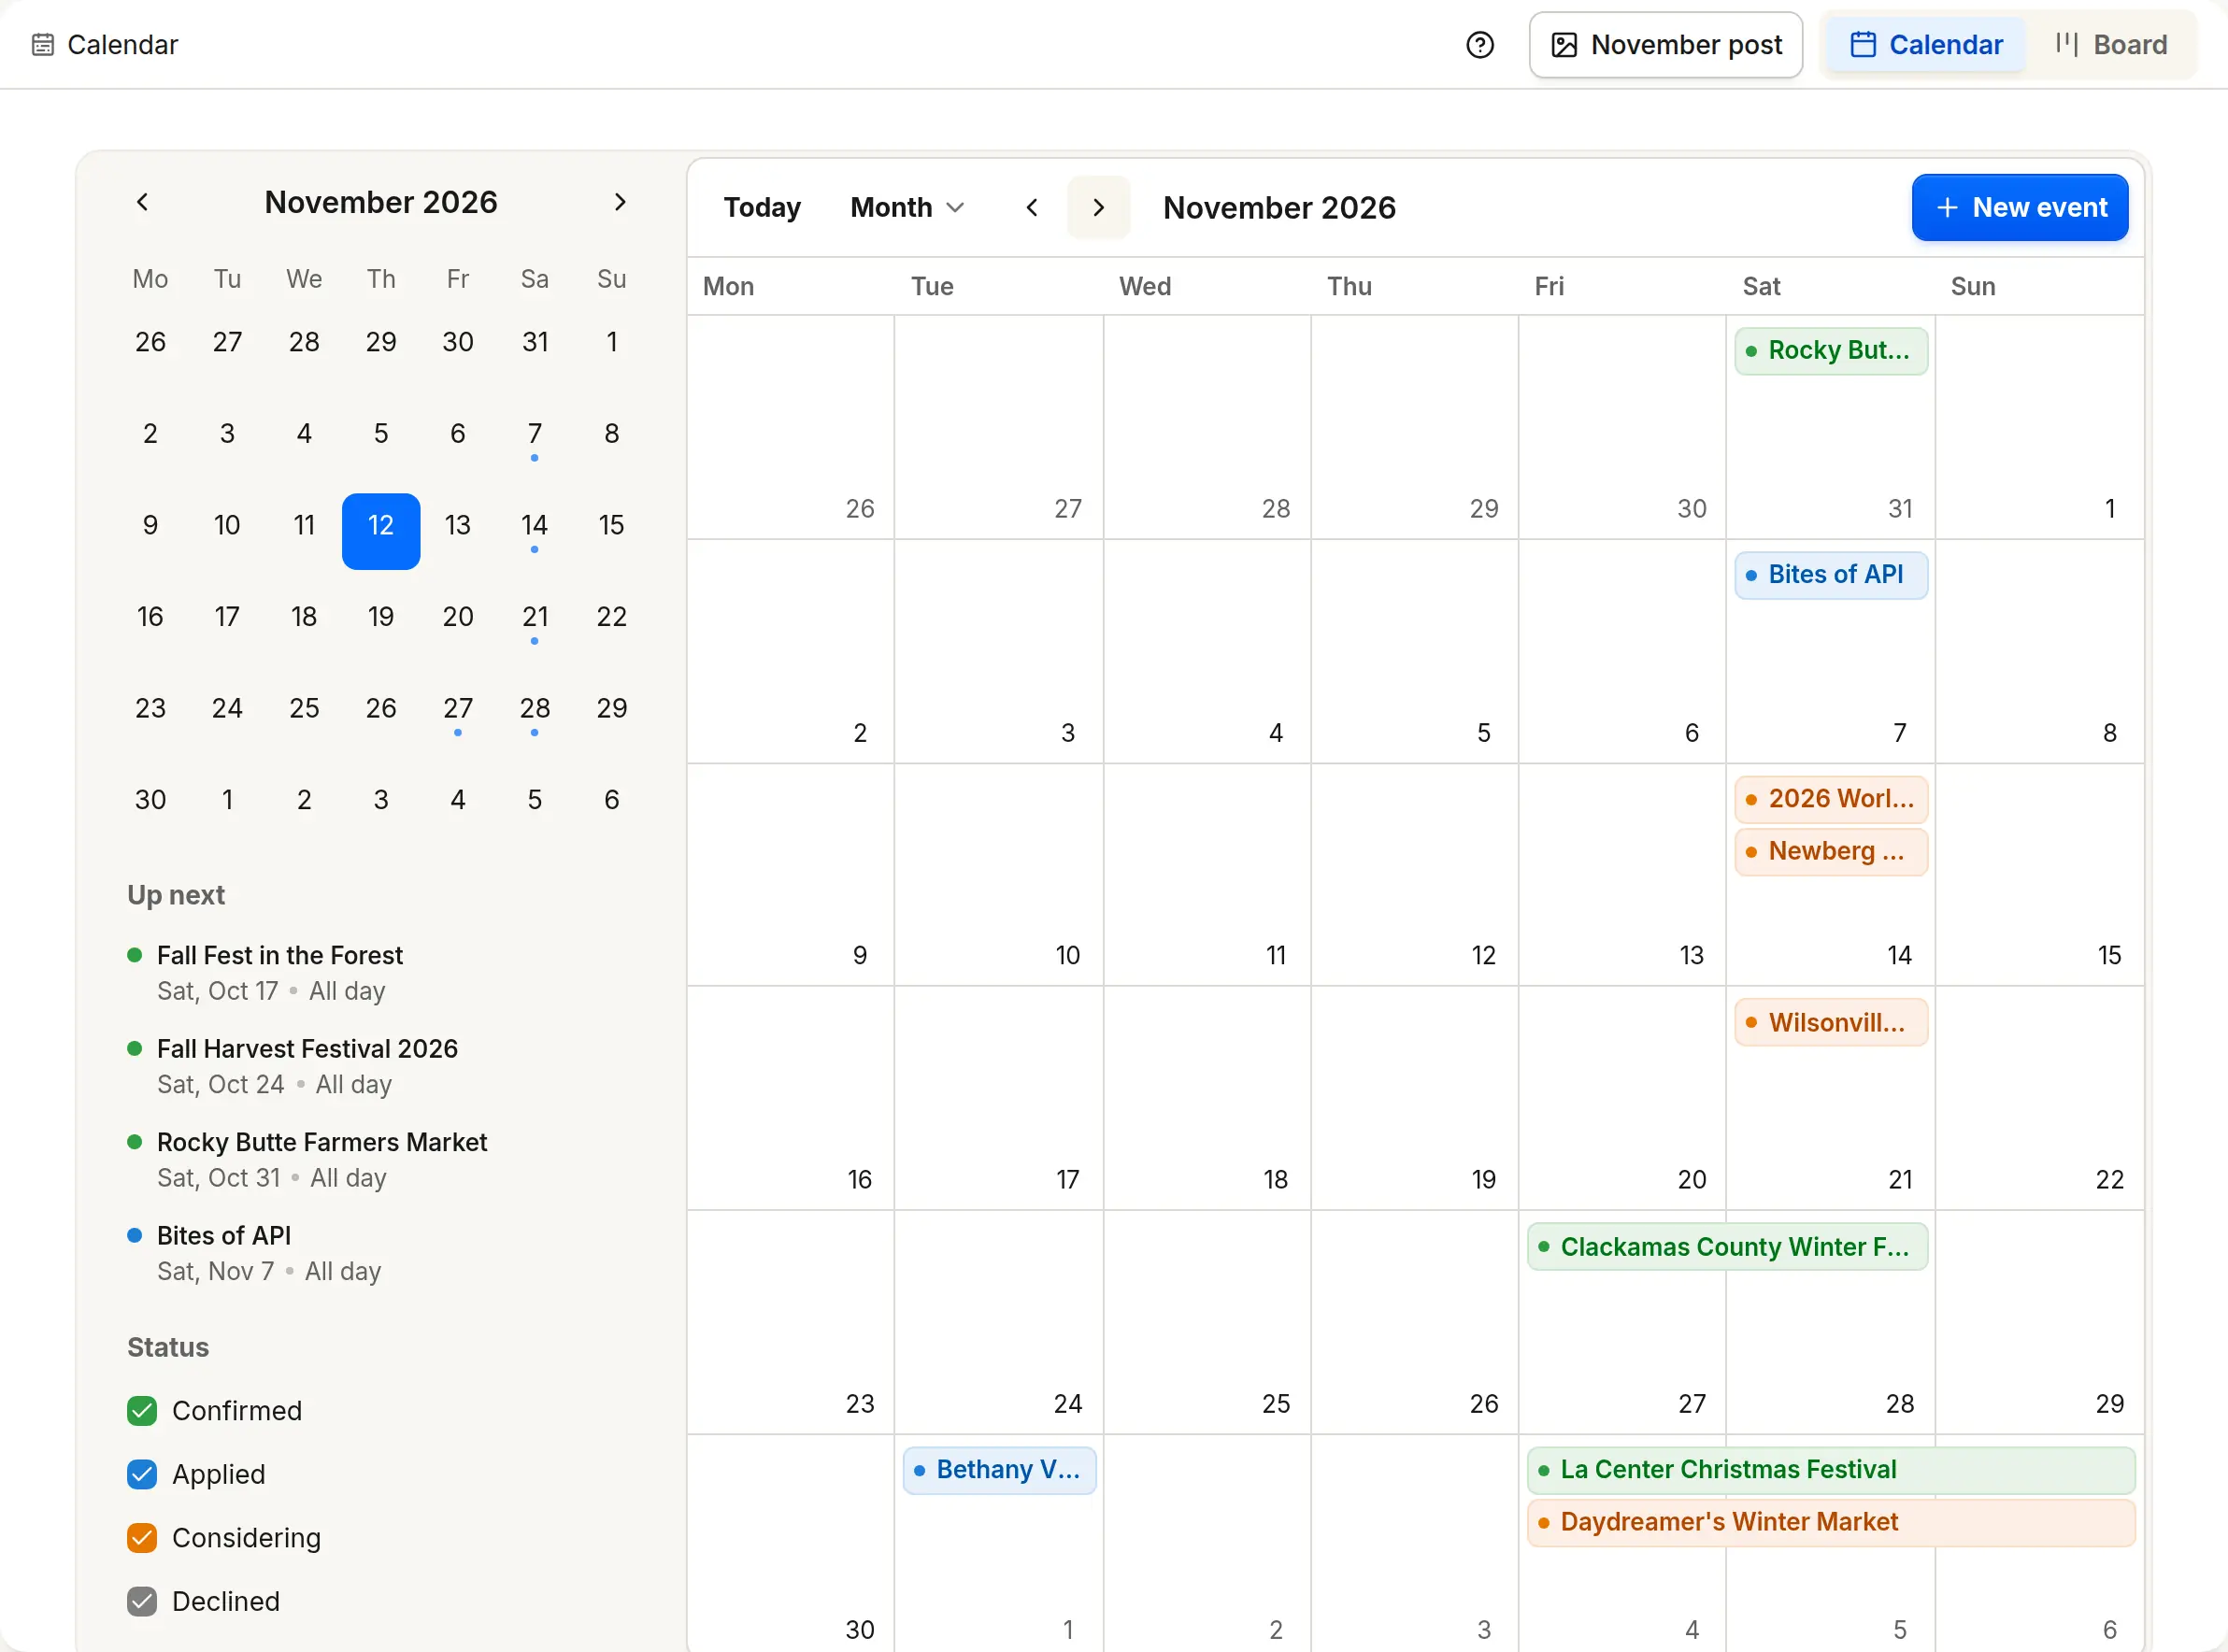Open the La Center Christmas Festival event
The image size is (2228, 1652).
(x=1831, y=1470)
